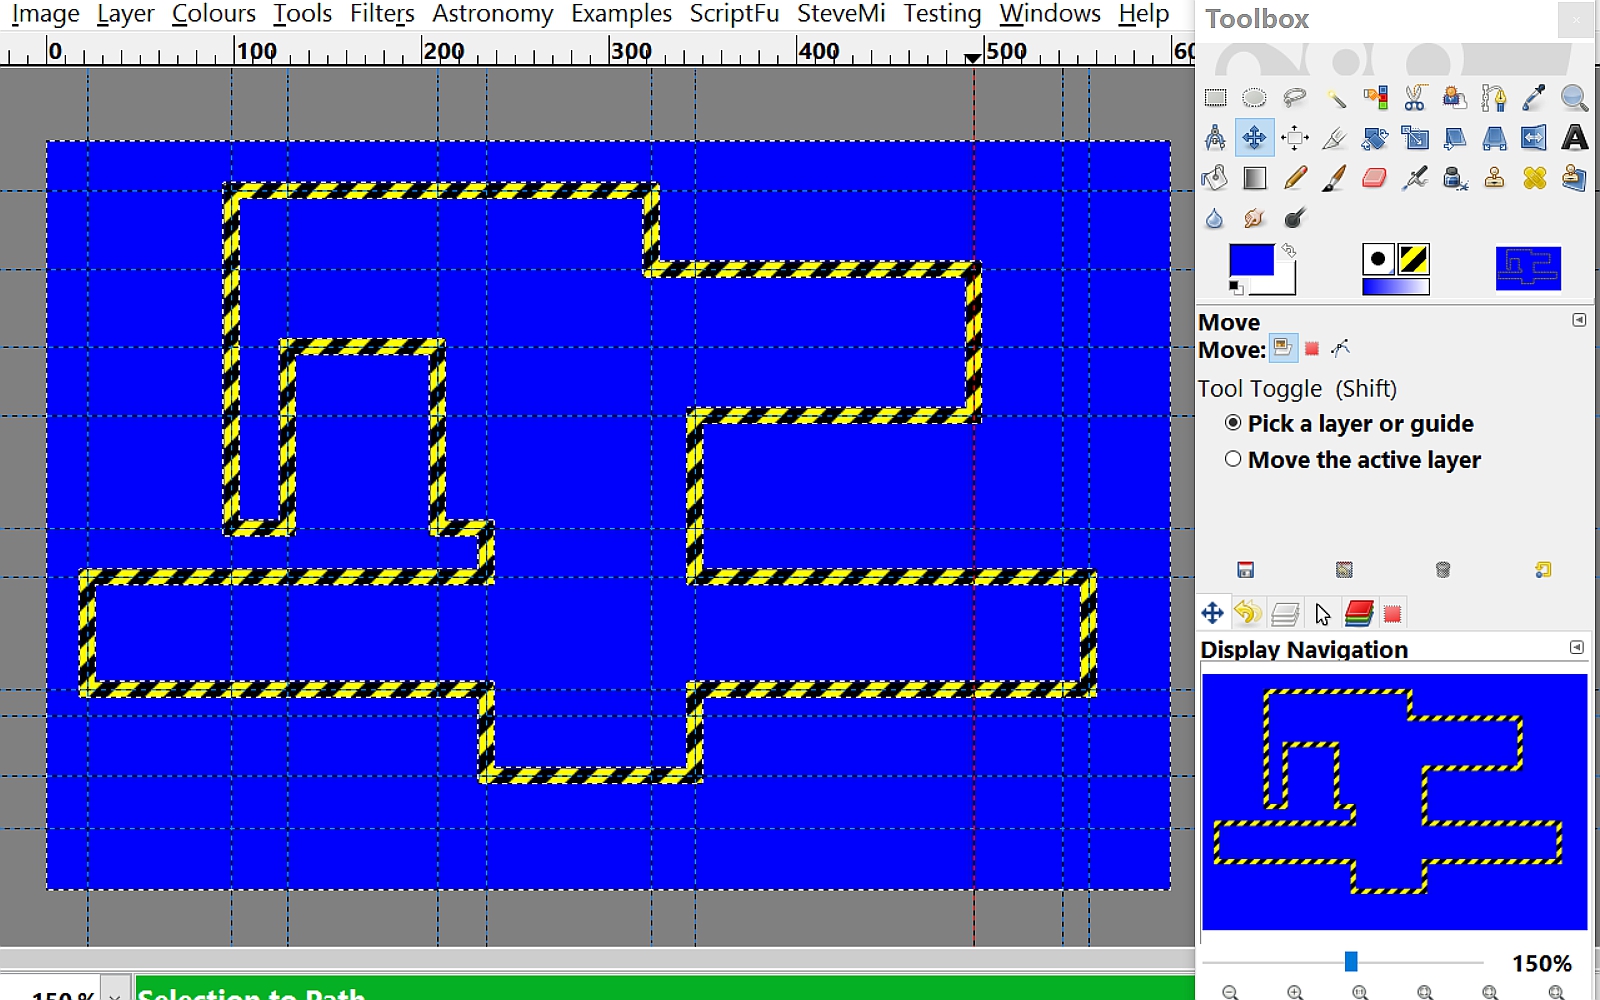Select the Ellipse Select tool
The height and width of the screenshot is (1000, 1600).
(x=1254, y=98)
